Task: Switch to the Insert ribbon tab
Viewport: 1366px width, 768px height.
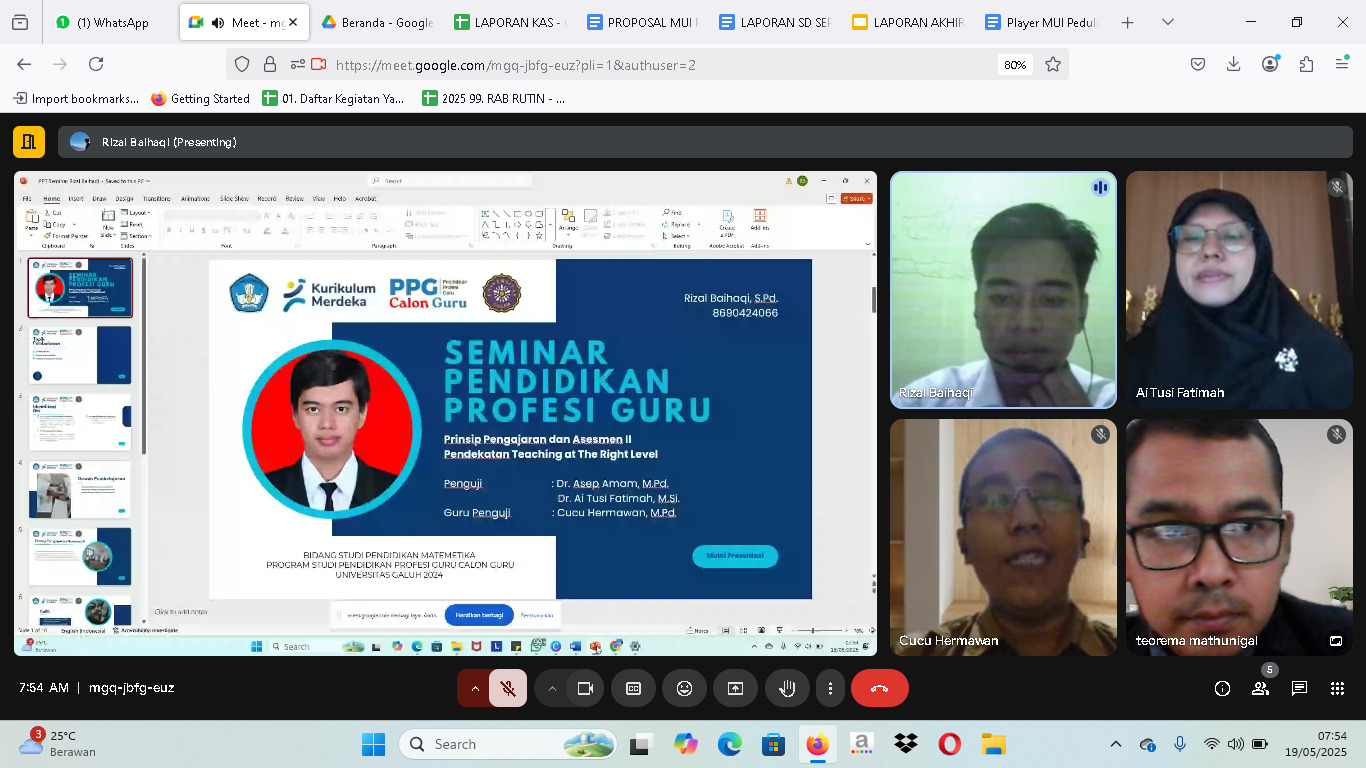Action: tap(76, 199)
